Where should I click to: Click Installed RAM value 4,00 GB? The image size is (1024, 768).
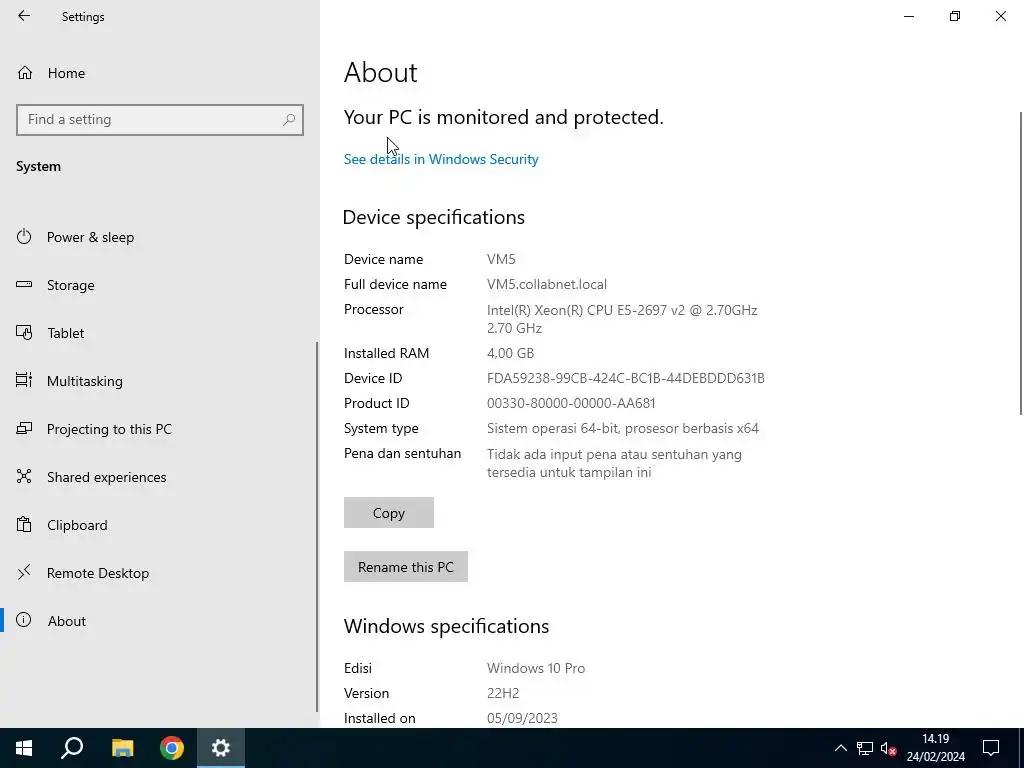(511, 353)
